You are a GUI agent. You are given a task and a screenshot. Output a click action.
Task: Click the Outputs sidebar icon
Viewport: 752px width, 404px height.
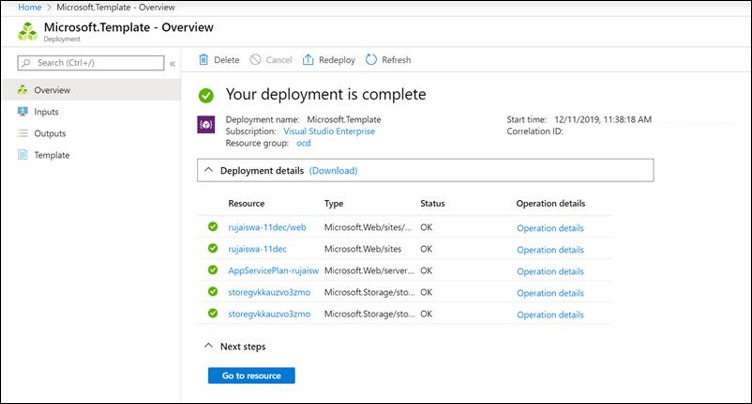pos(23,133)
